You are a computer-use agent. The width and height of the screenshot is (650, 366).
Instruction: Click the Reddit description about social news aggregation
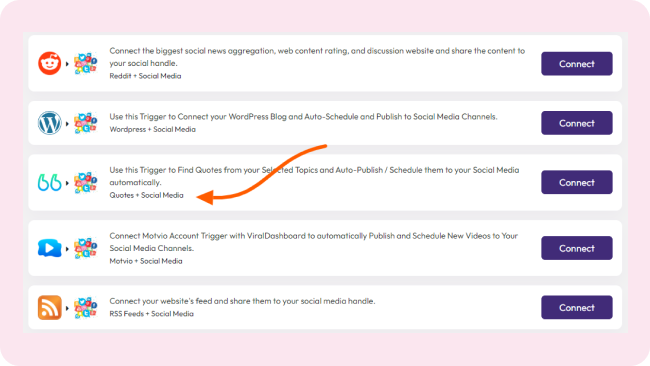pyautogui.click(x=317, y=57)
